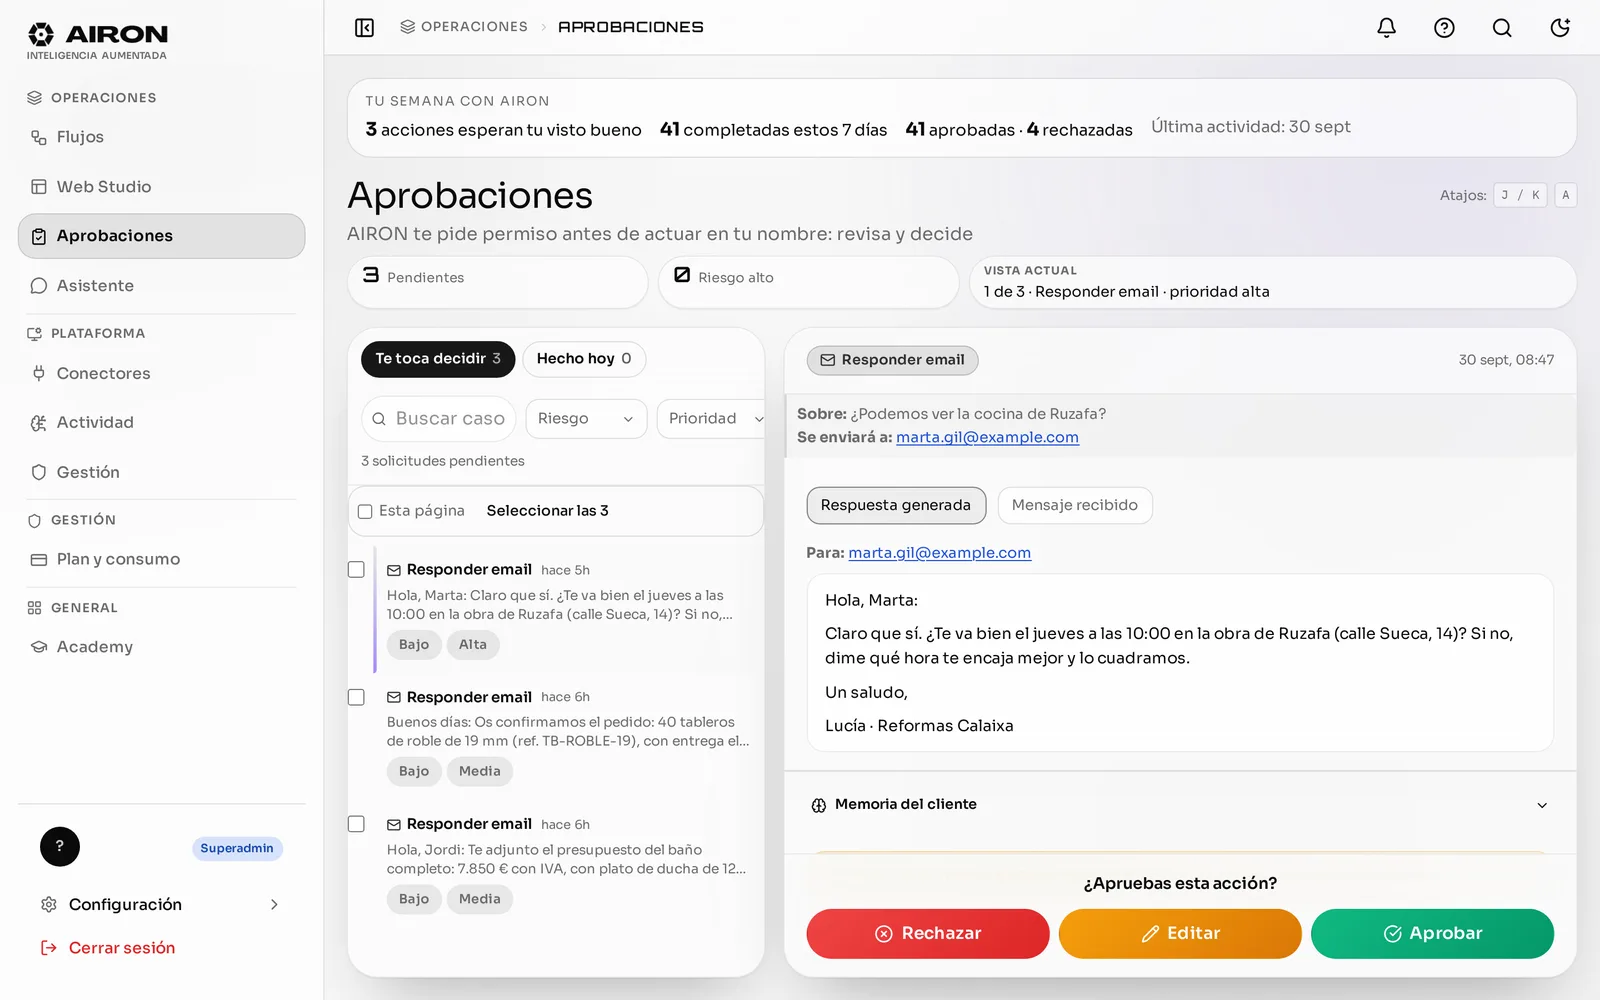
Task: Open the Riesgo filter dropdown
Action: coord(586,419)
